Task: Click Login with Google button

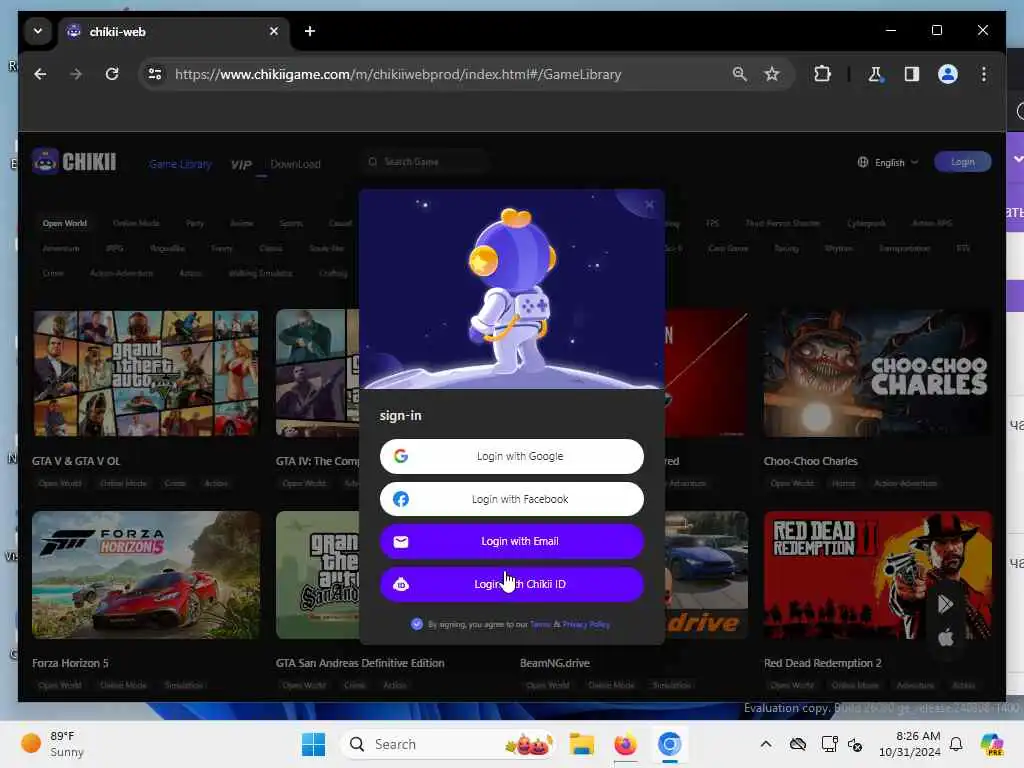Action: coord(512,456)
